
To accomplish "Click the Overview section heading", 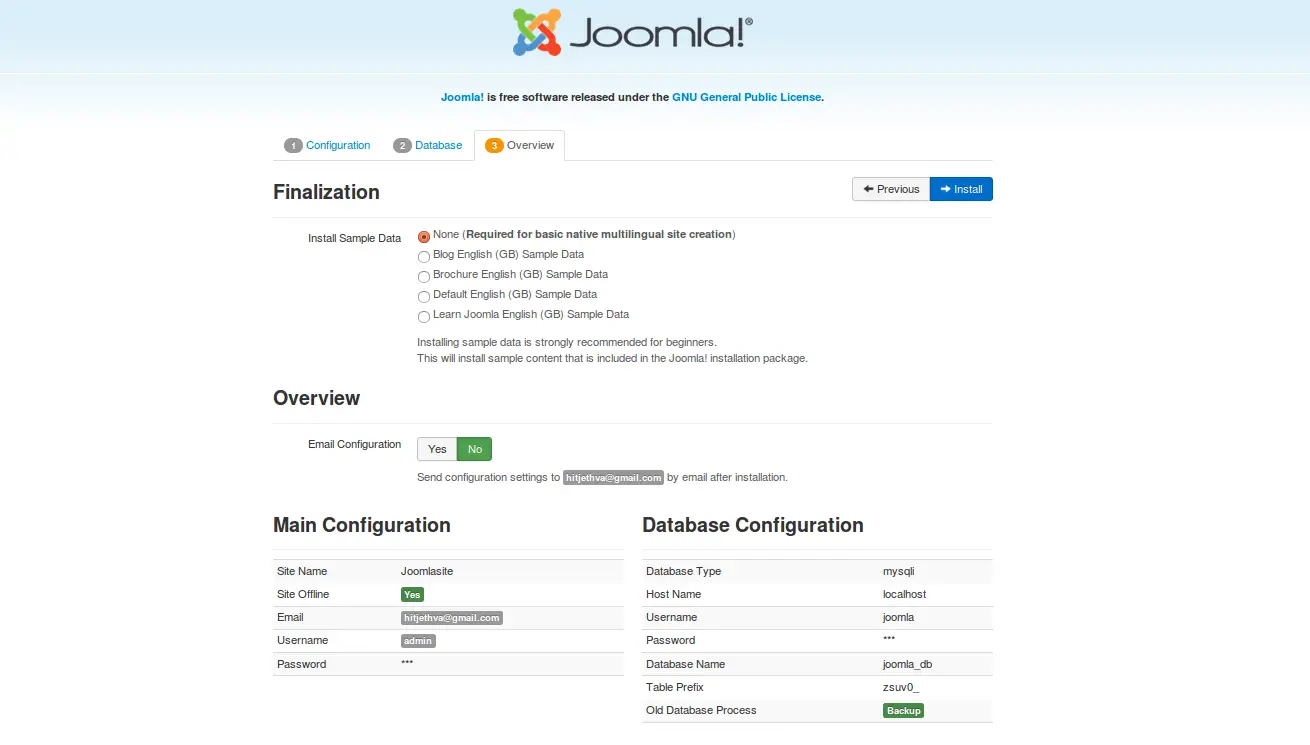I will pyautogui.click(x=316, y=398).
